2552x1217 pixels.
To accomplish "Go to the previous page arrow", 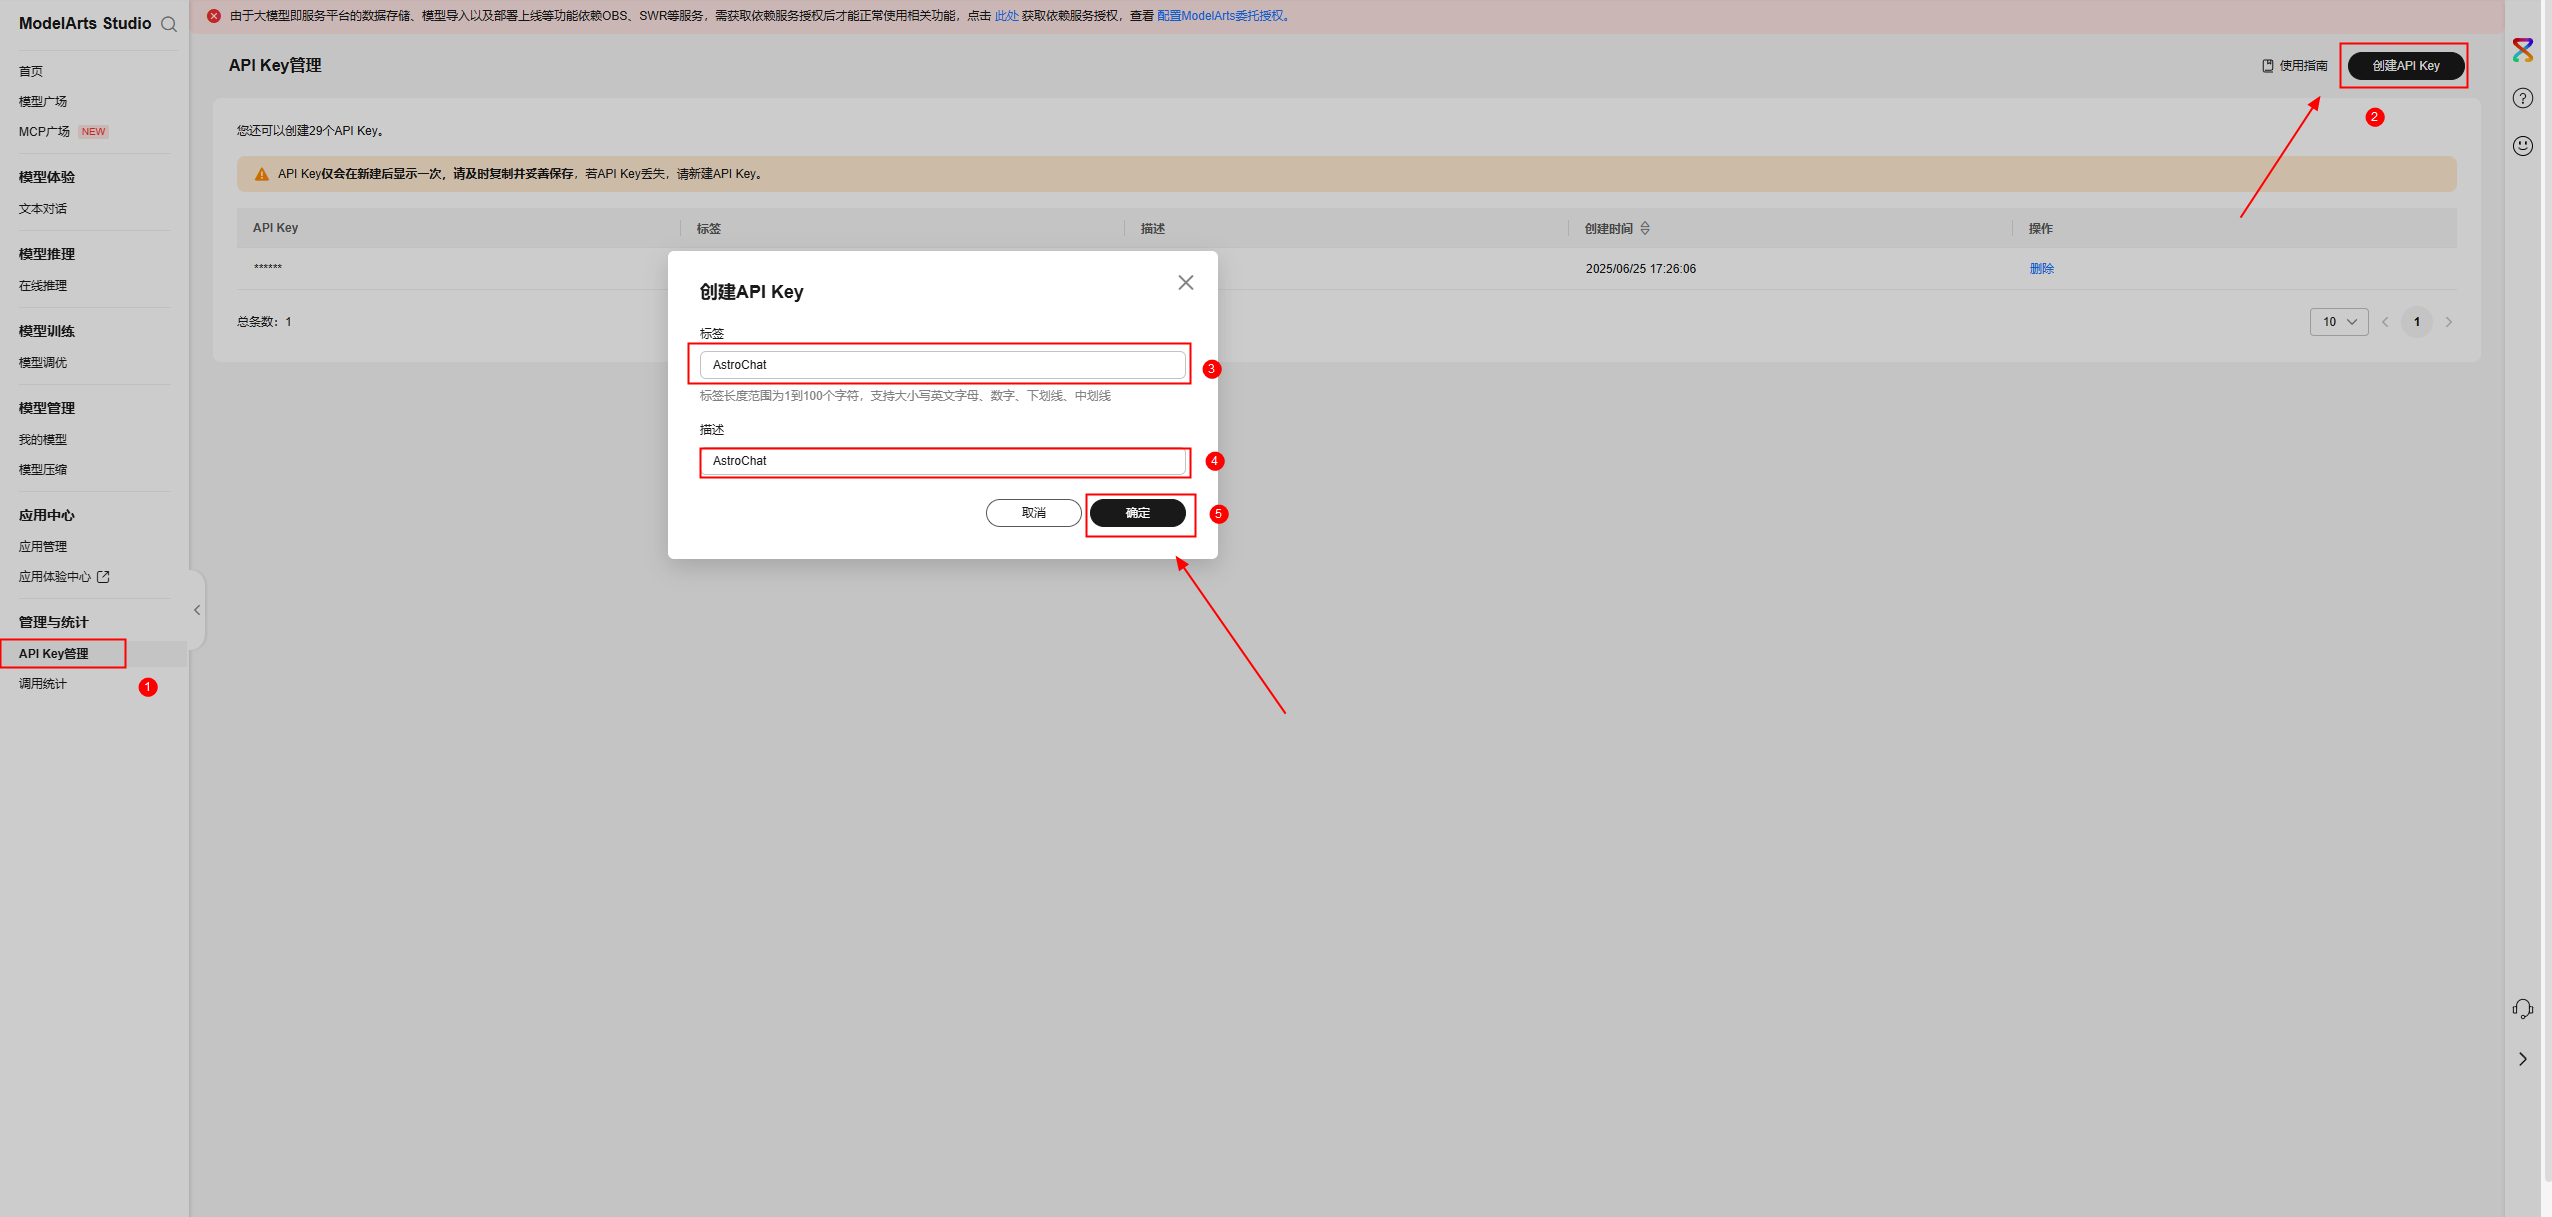I will point(2385,322).
